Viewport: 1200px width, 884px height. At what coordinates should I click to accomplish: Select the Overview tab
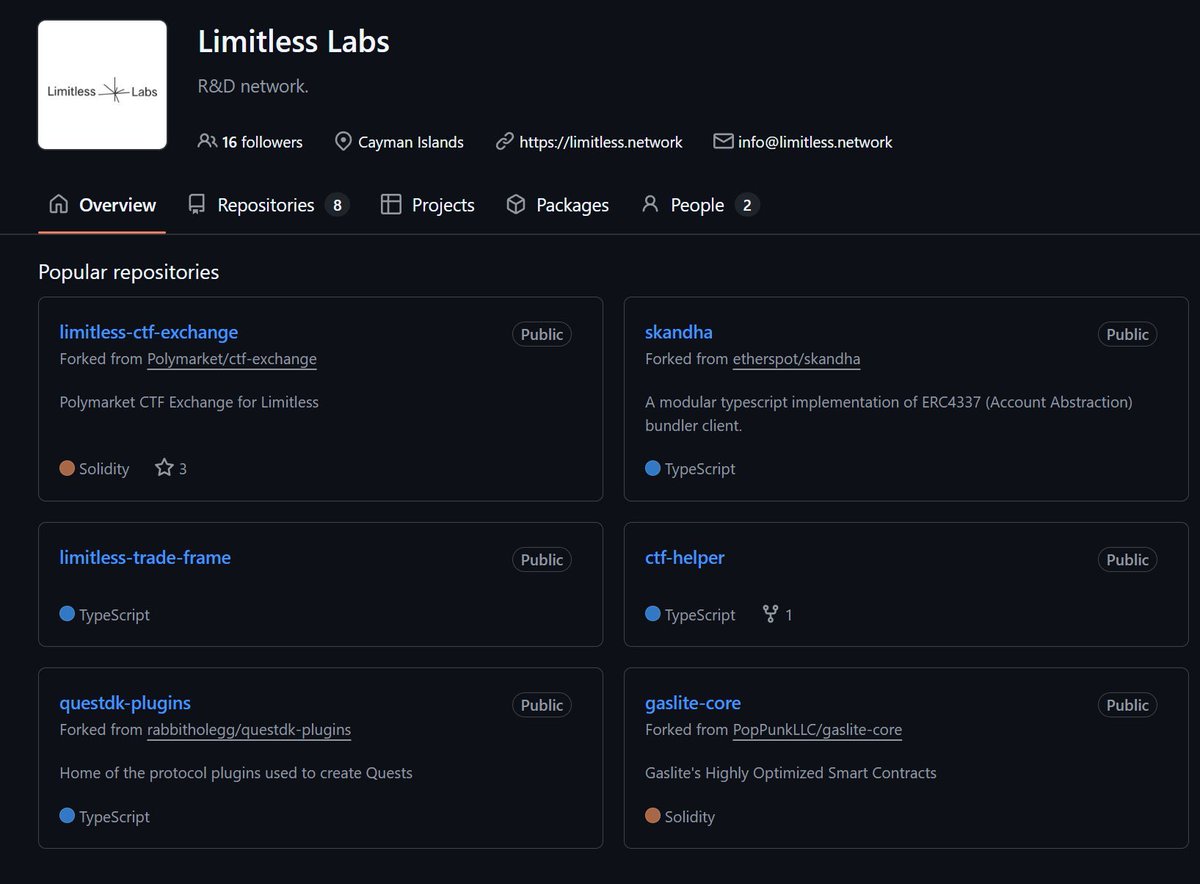coord(102,205)
